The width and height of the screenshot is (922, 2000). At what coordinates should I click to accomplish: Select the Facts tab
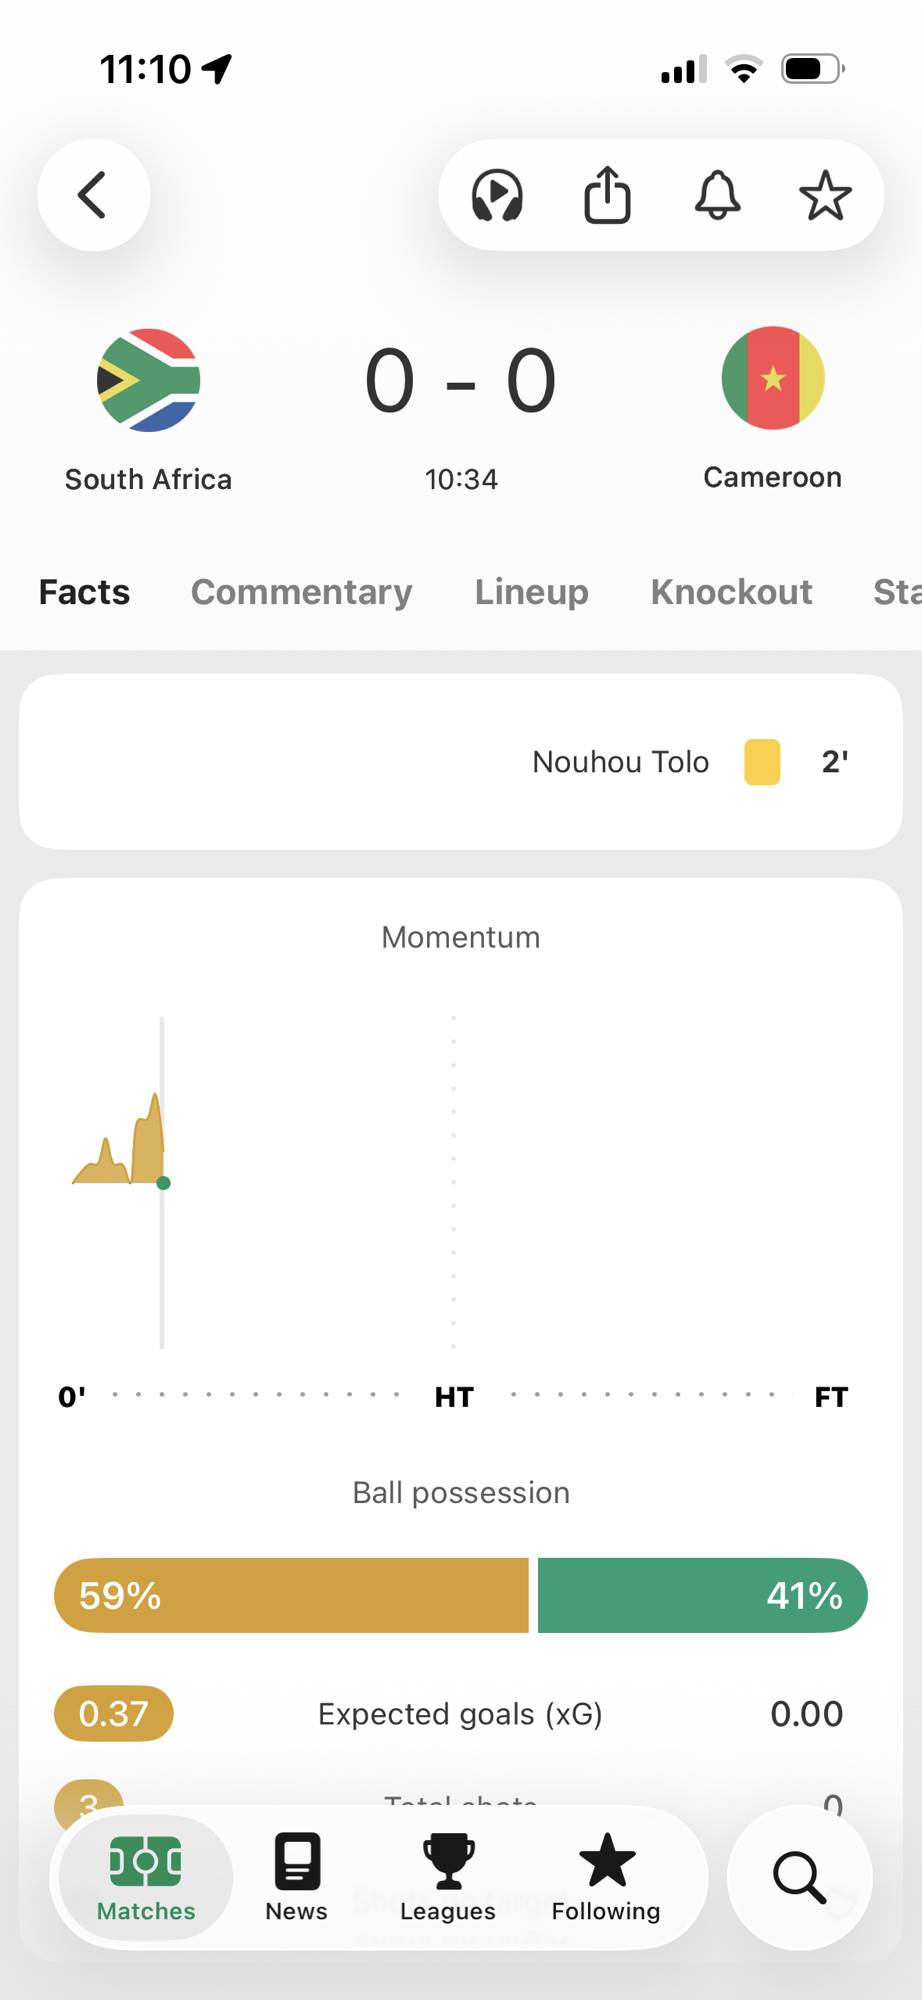[x=84, y=592]
